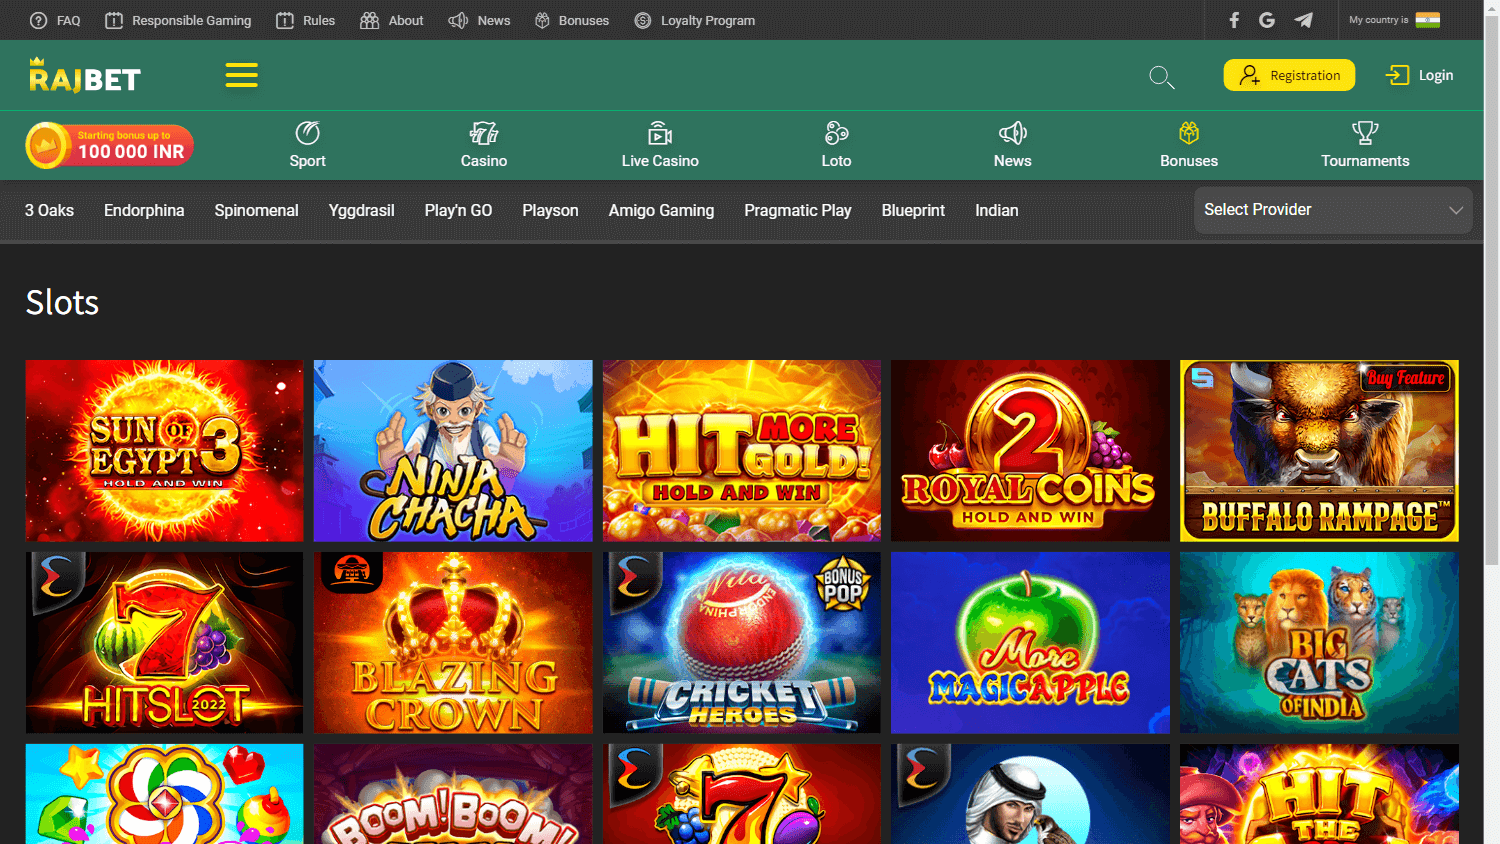Filter by Blueprint provider
Viewport: 1500px width, 844px height.
click(913, 210)
